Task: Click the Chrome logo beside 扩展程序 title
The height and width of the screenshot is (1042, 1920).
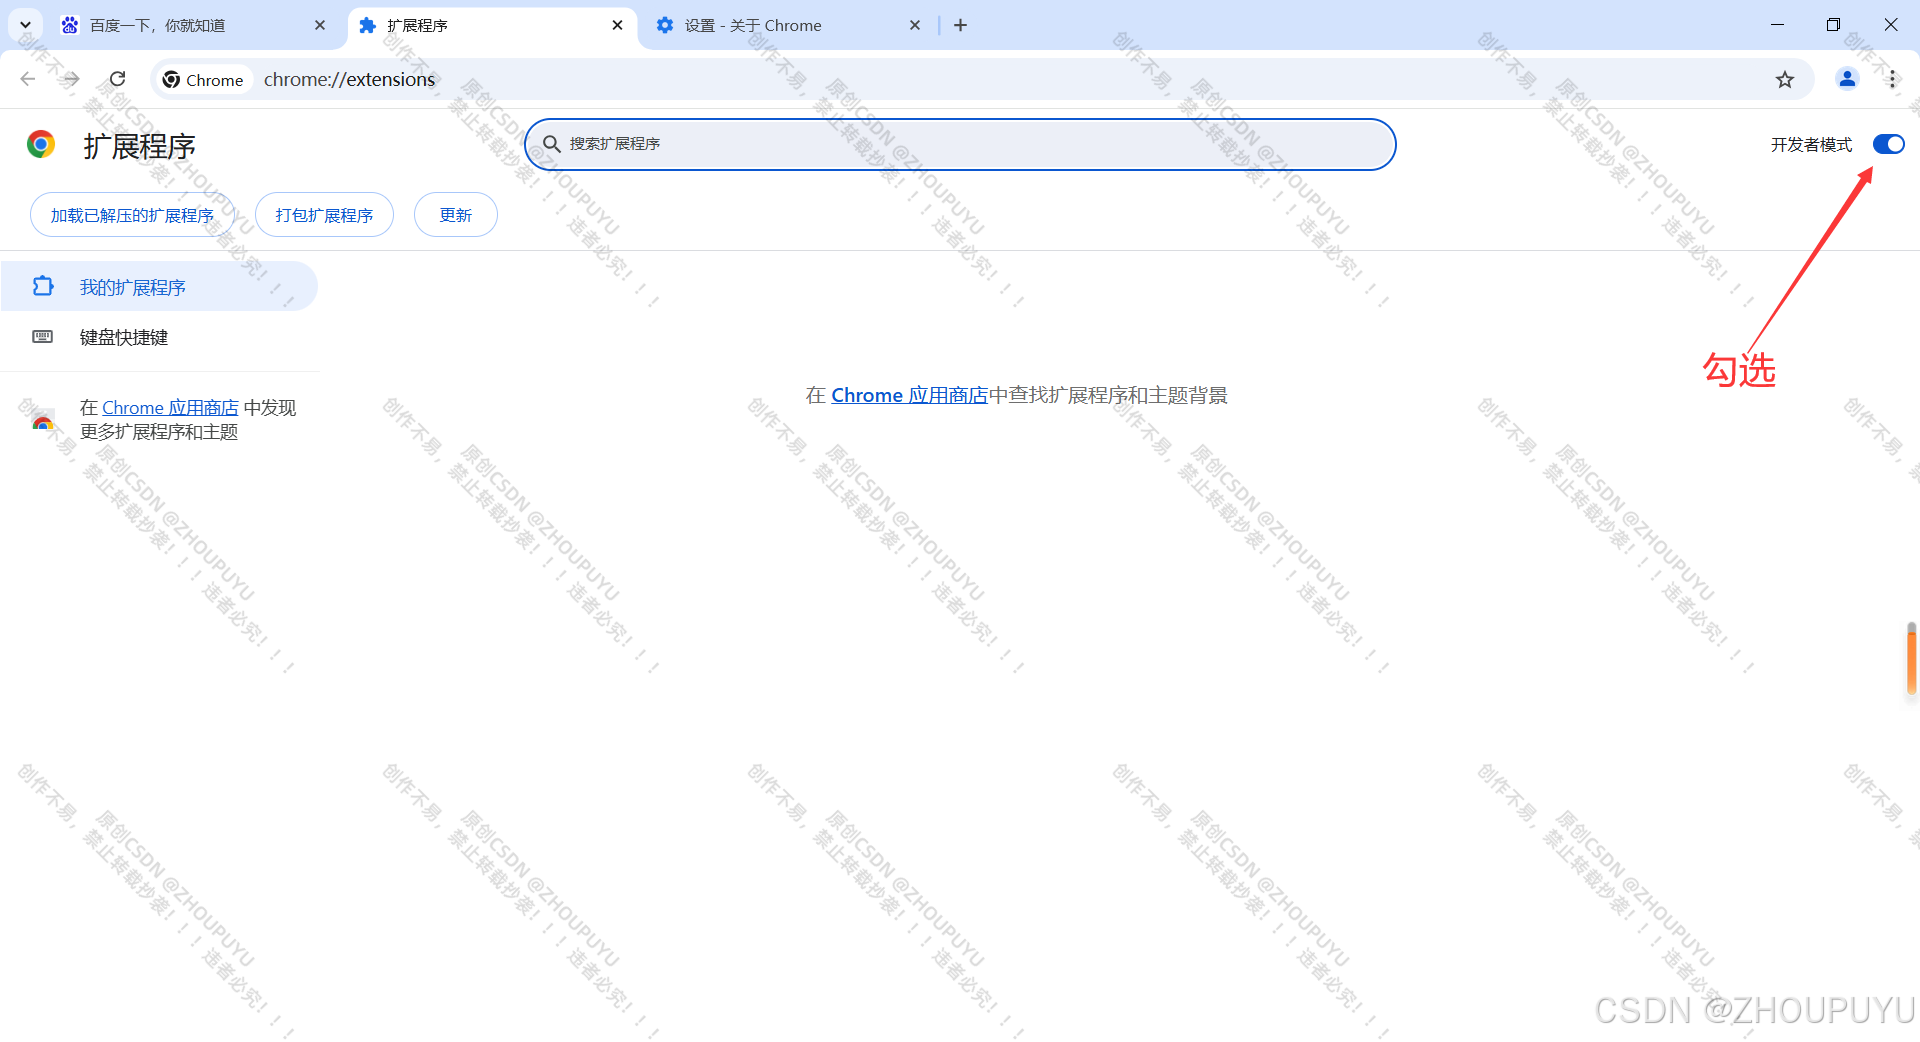Action: (x=41, y=145)
